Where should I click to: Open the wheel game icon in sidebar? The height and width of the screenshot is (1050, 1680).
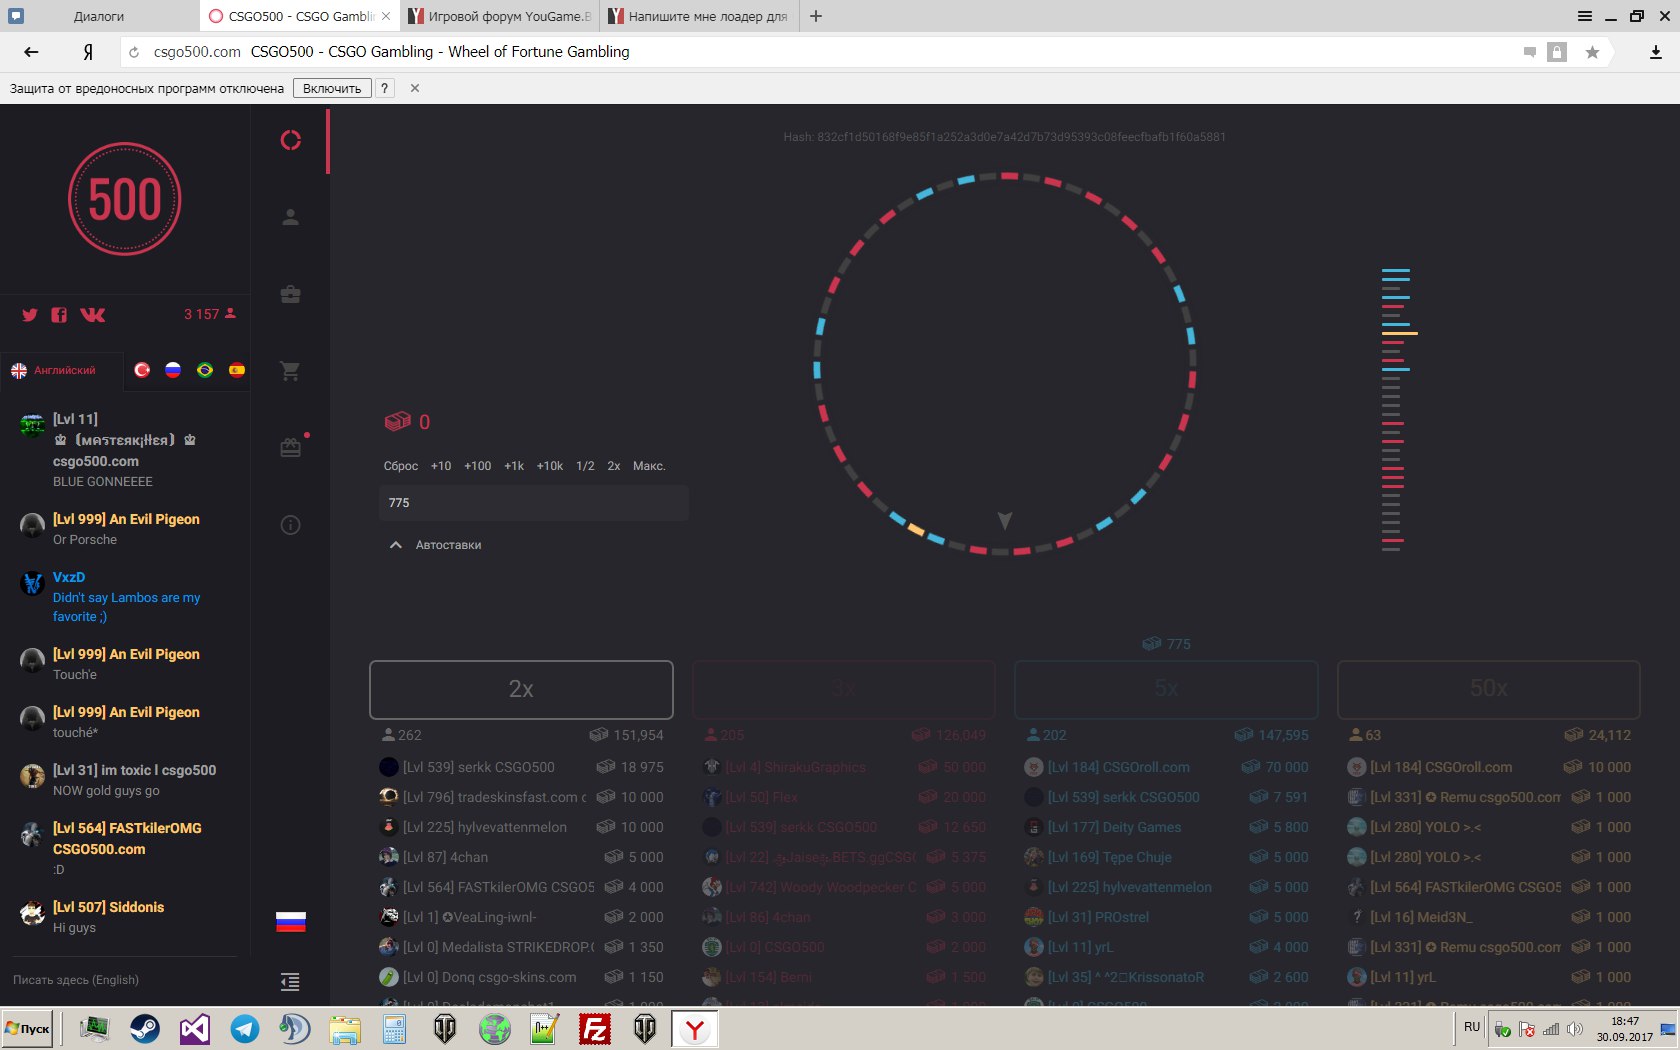[290, 140]
